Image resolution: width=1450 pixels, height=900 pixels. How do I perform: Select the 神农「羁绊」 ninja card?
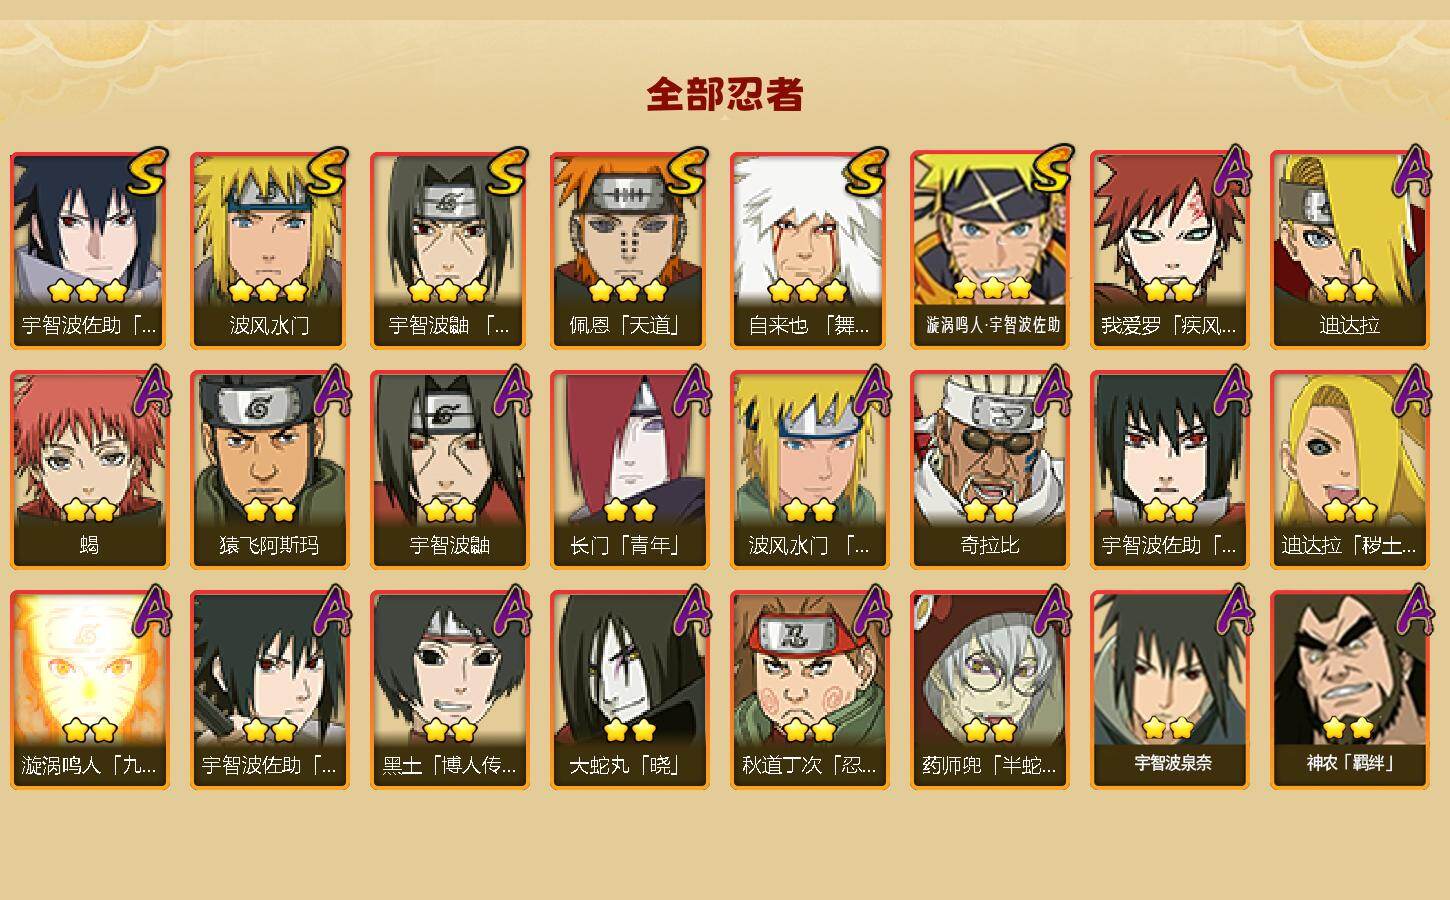click(1350, 690)
